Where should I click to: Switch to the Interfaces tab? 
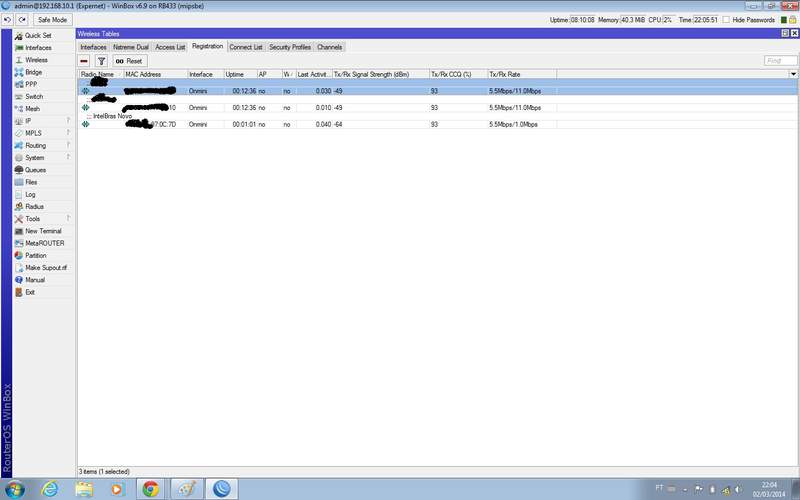[x=93, y=47]
